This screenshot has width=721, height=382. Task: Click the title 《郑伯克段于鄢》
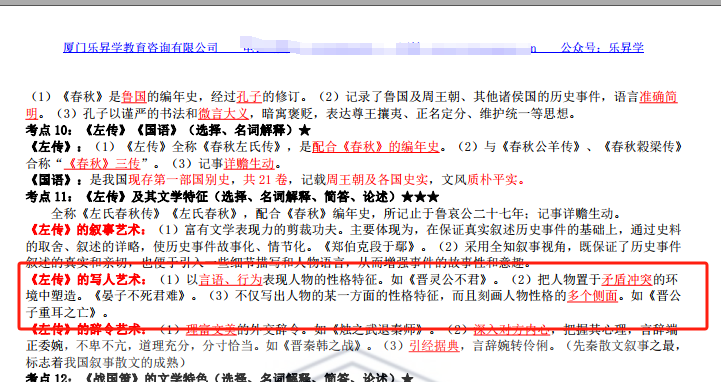[x=370, y=246]
